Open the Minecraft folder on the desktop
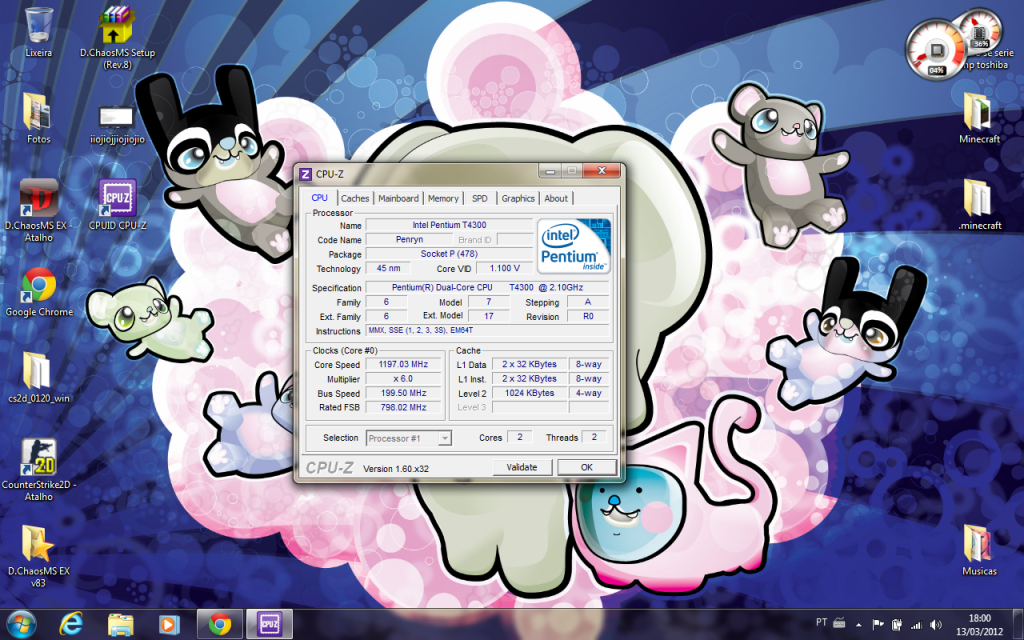The height and width of the screenshot is (640, 1024). [978, 112]
